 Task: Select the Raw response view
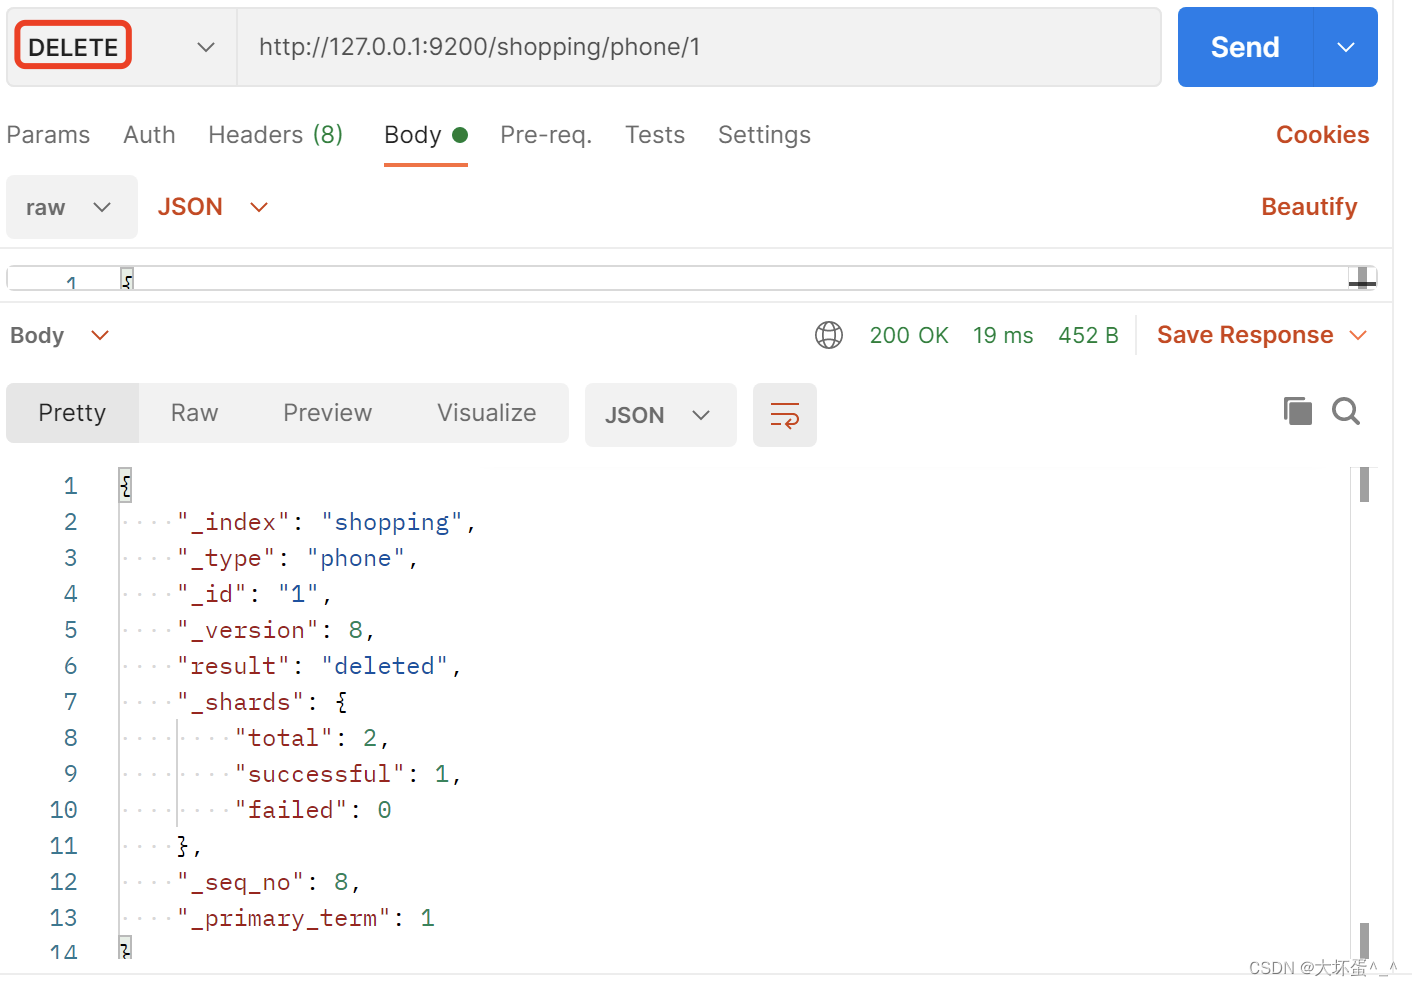[x=194, y=413]
